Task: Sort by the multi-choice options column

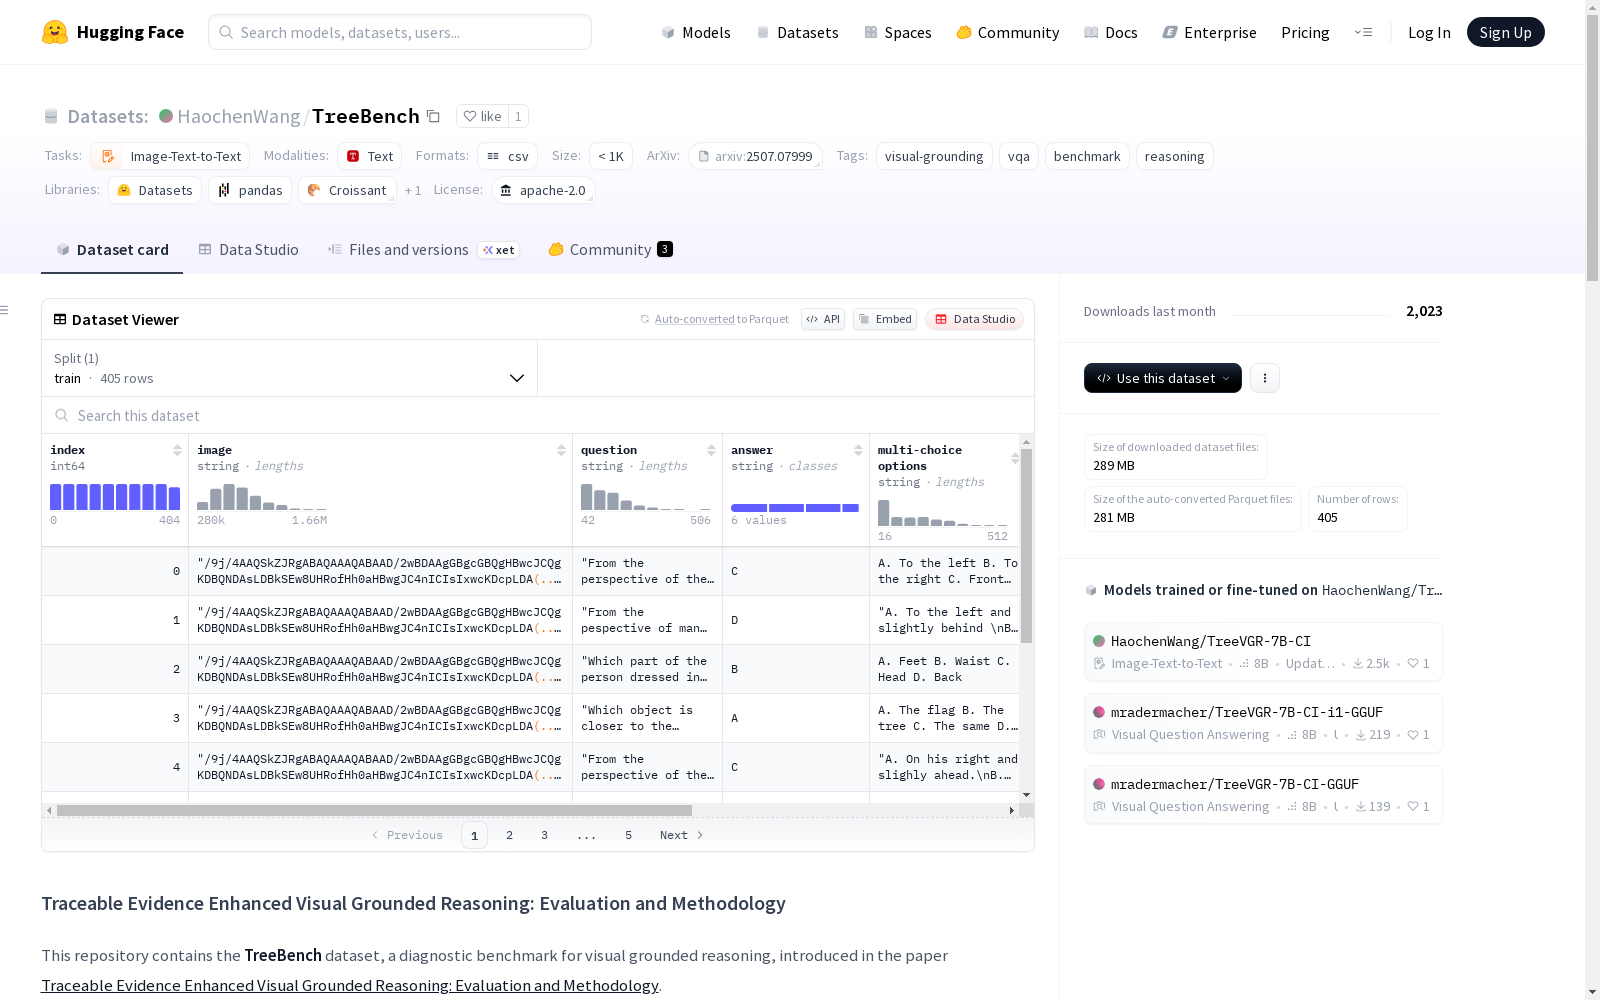Action: tap(1015, 458)
